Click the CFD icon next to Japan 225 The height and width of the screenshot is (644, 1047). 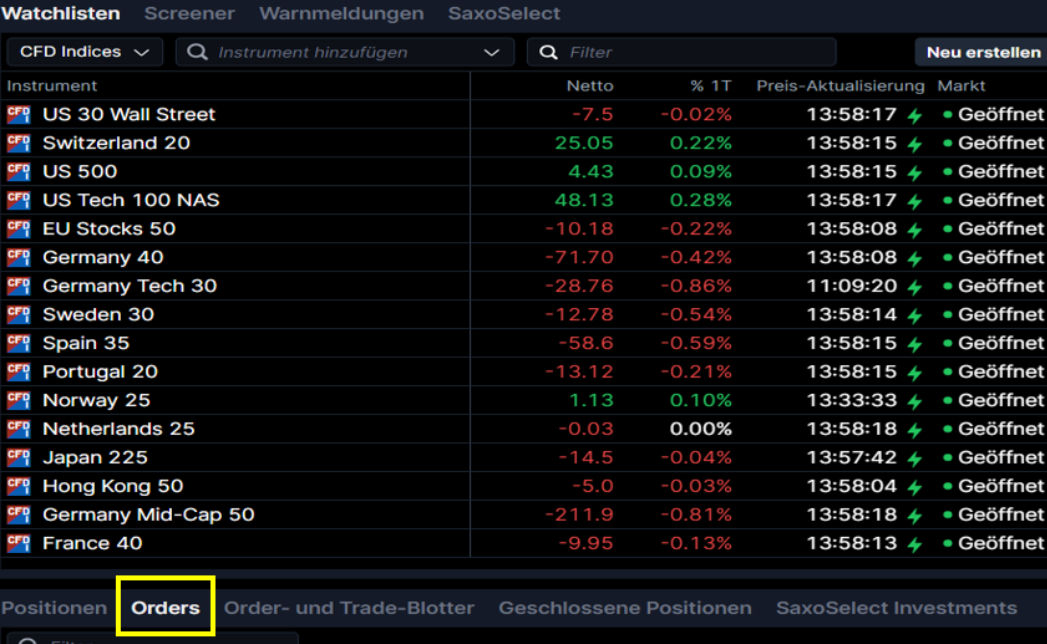pyautogui.click(x=18, y=458)
